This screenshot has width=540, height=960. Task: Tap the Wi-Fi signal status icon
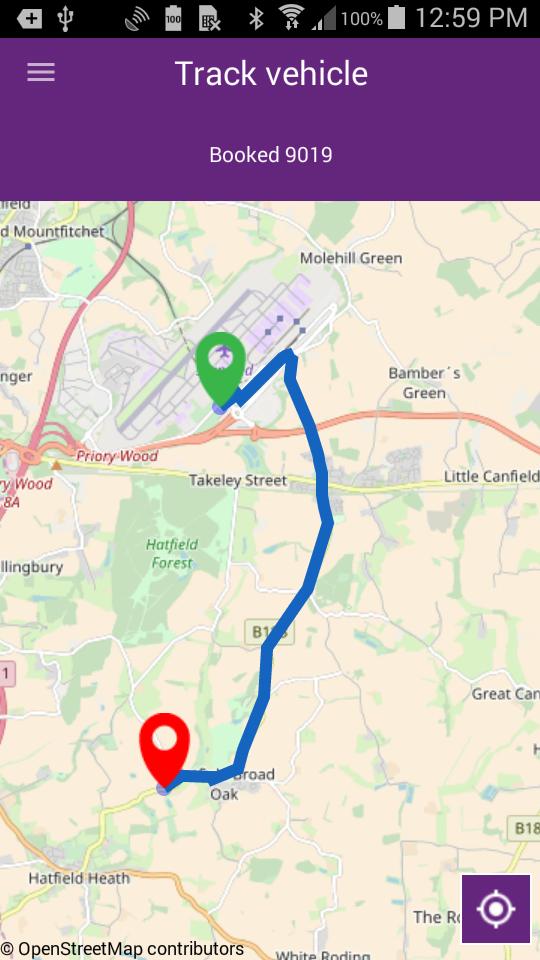point(292,18)
